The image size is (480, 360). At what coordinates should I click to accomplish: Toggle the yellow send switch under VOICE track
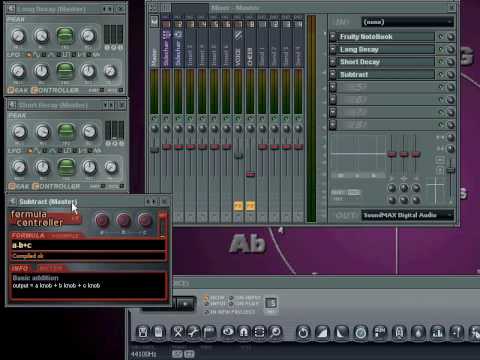pyautogui.click(x=238, y=206)
